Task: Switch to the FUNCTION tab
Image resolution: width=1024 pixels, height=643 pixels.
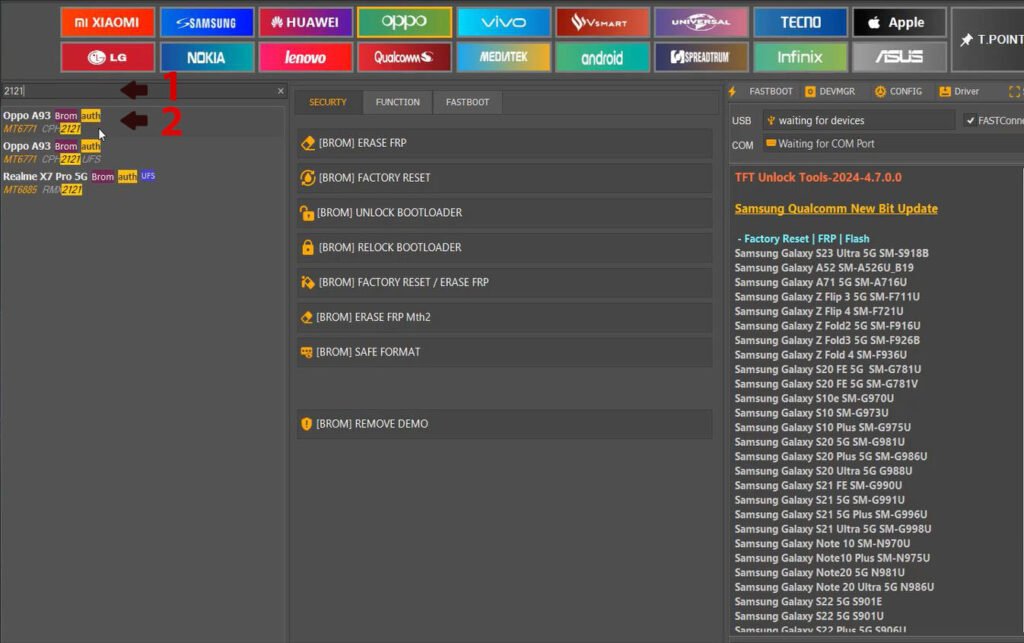Action: click(398, 102)
